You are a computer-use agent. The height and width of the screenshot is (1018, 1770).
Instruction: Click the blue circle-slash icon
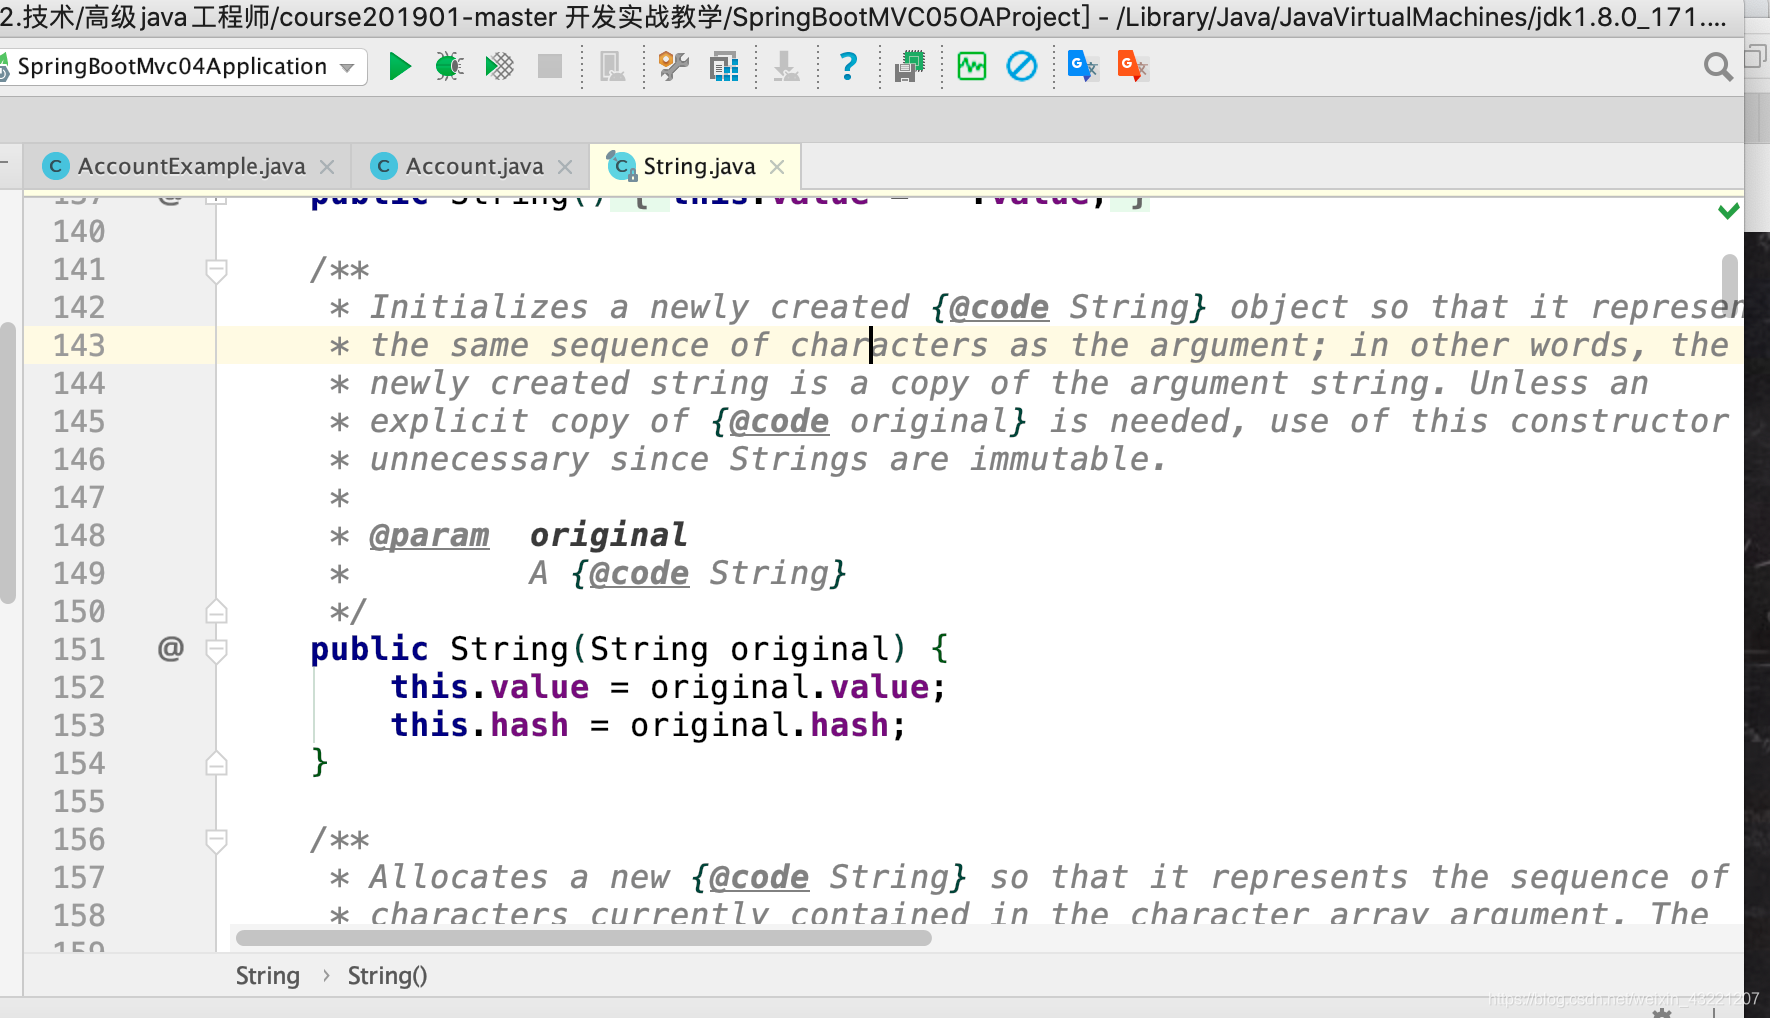[1021, 67]
